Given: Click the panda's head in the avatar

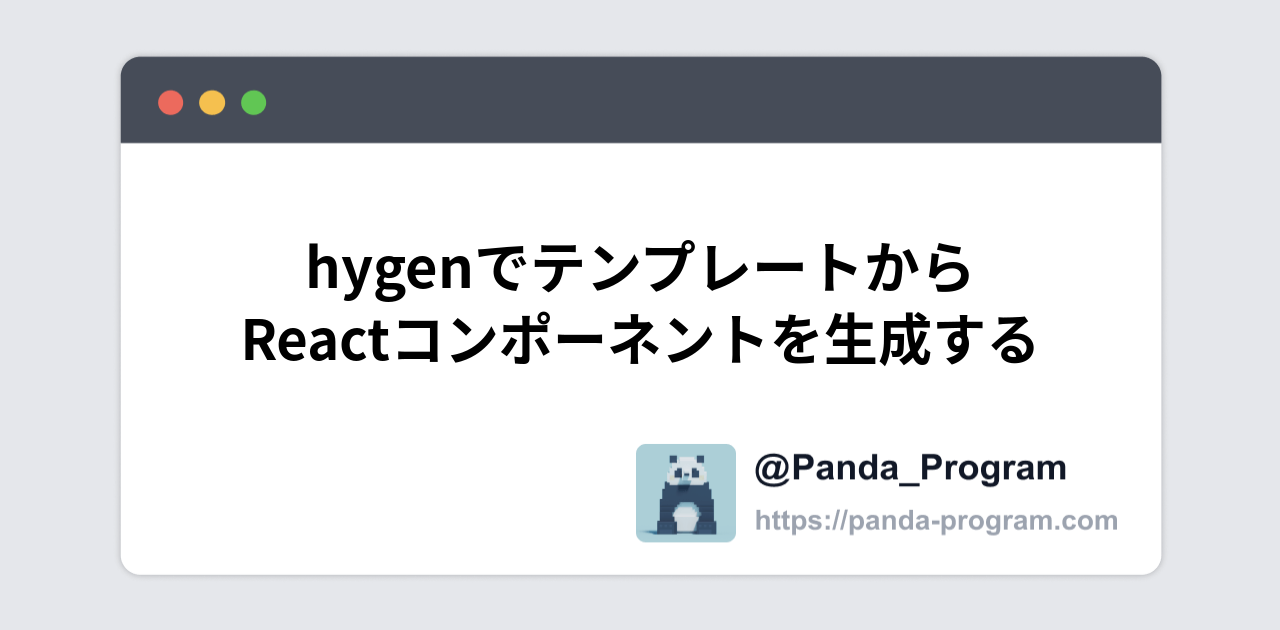Looking at the screenshot, I should pos(685,468).
